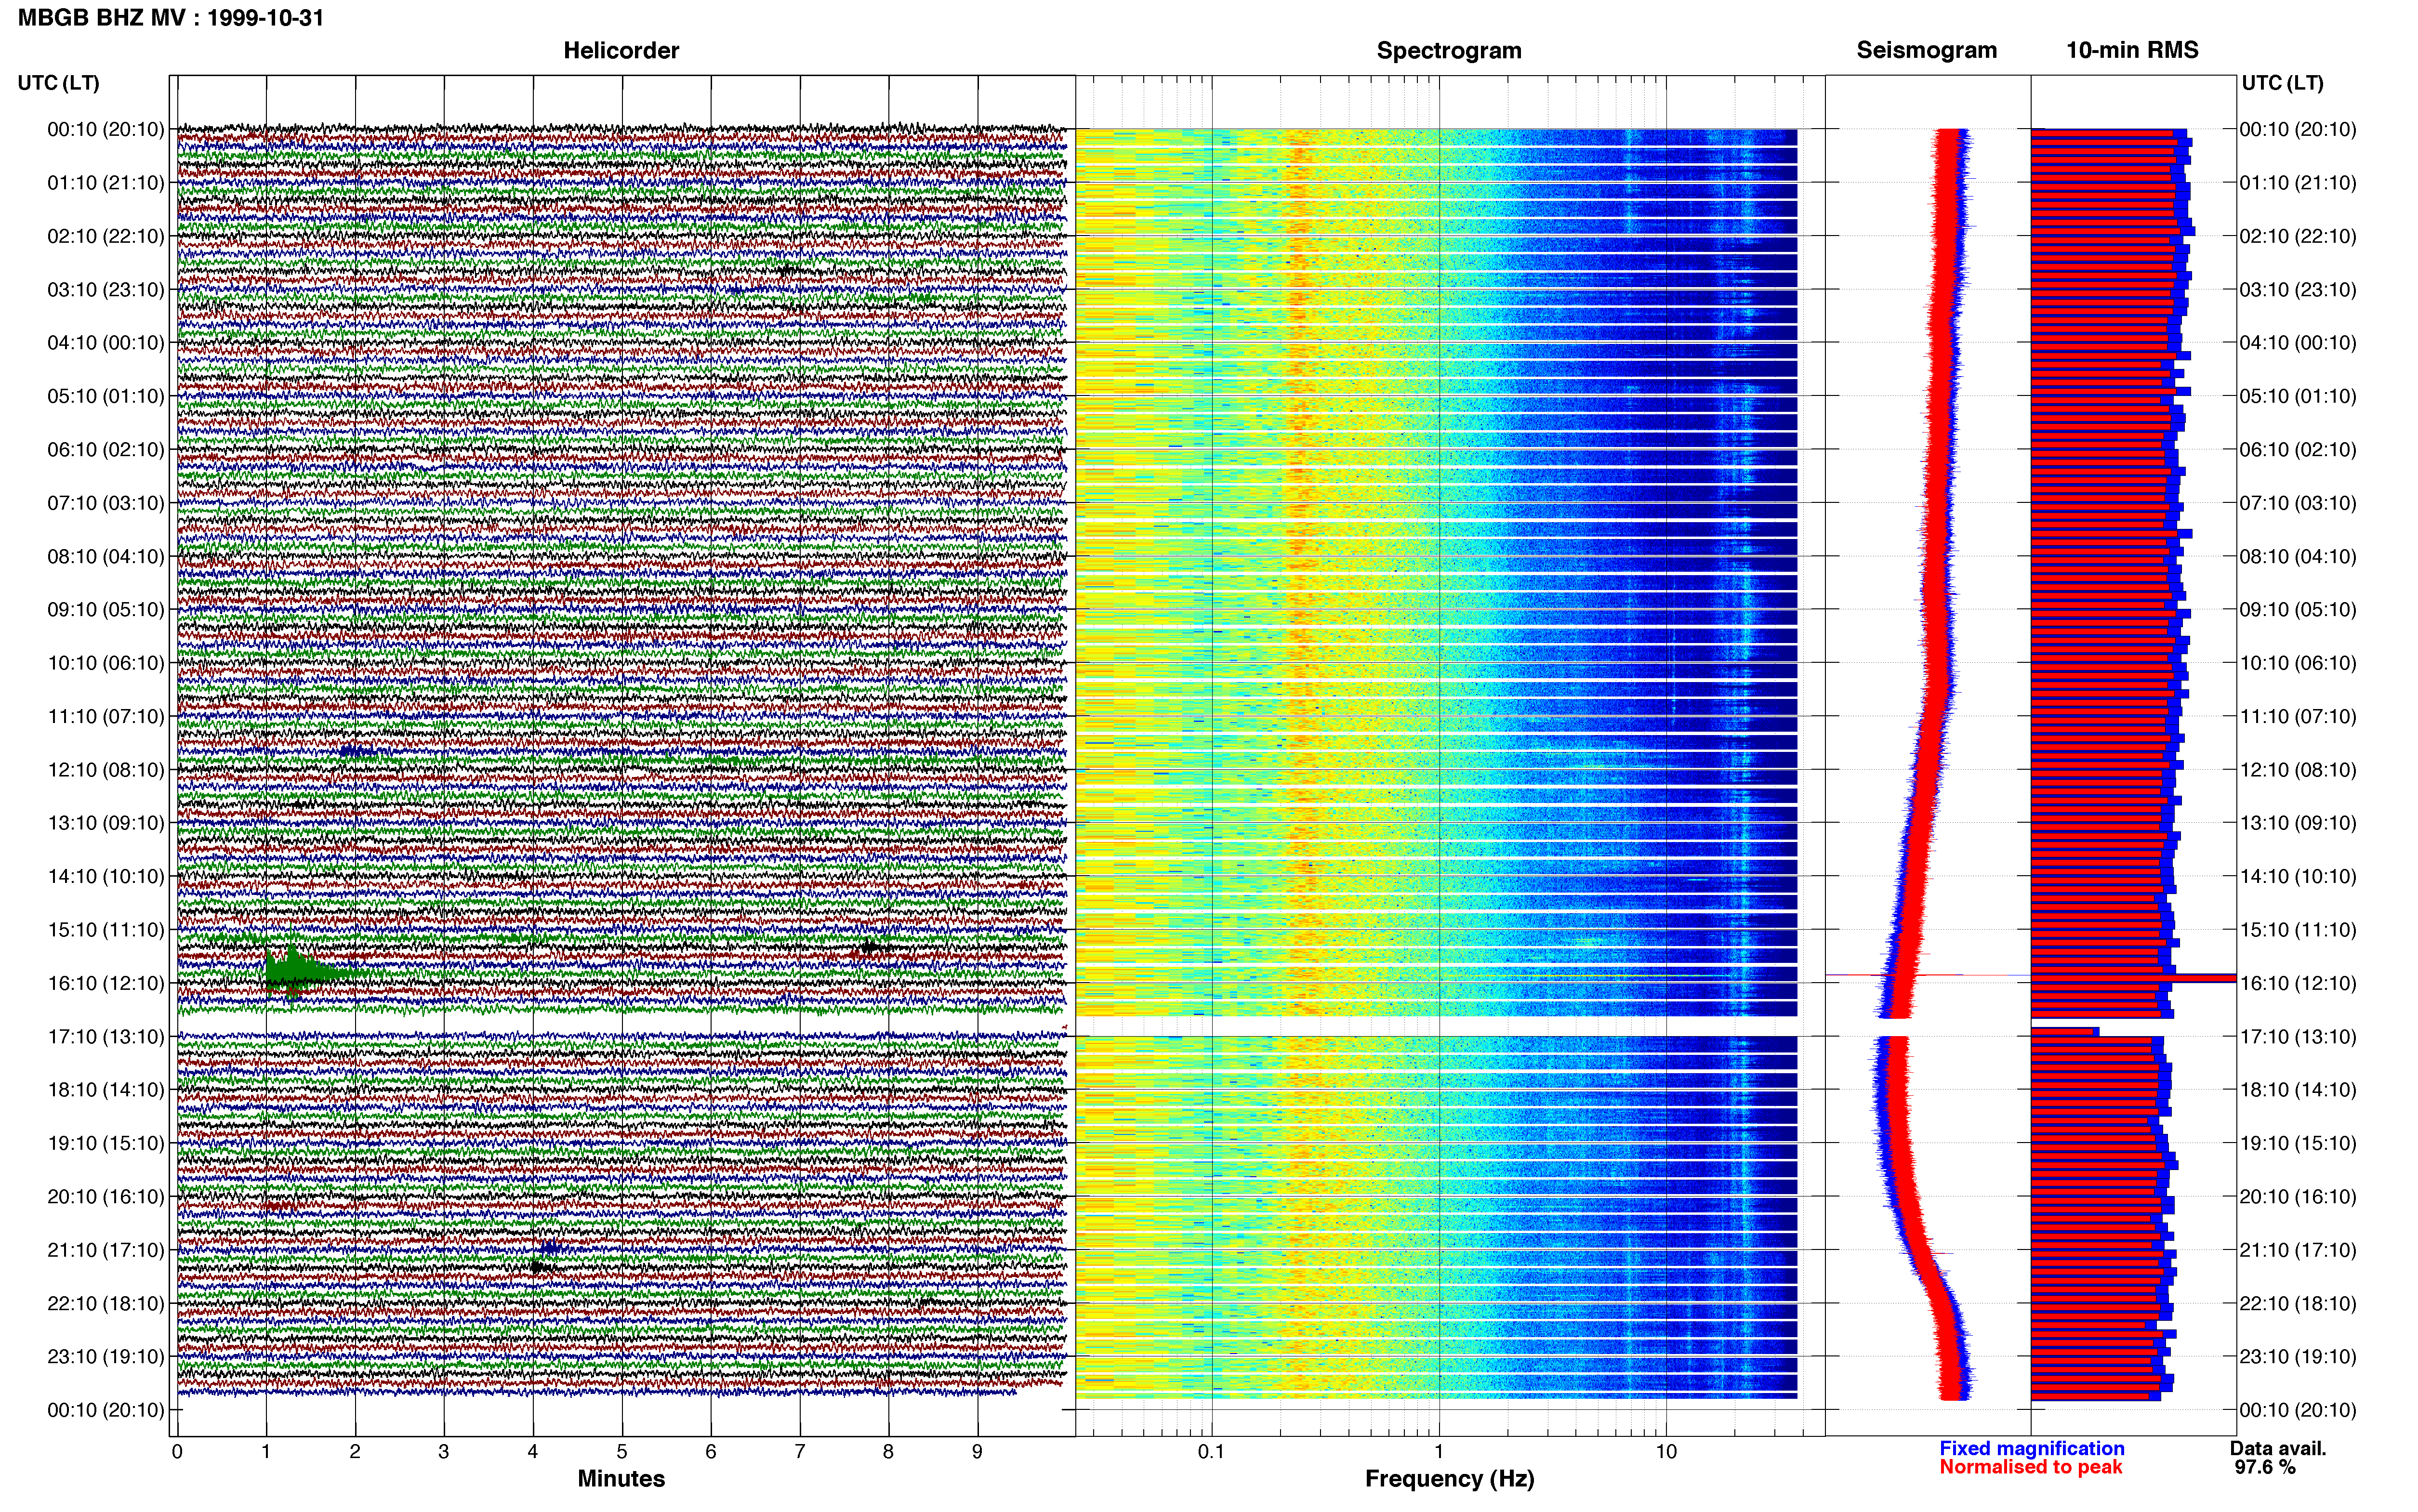Click the frequency tick label 1
The width and height of the screenshot is (2418, 1512).
(1439, 1452)
